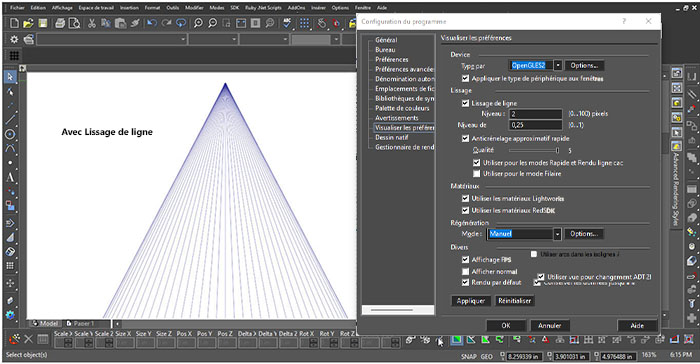
Task: Open the Insertion menu
Action: point(129,8)
